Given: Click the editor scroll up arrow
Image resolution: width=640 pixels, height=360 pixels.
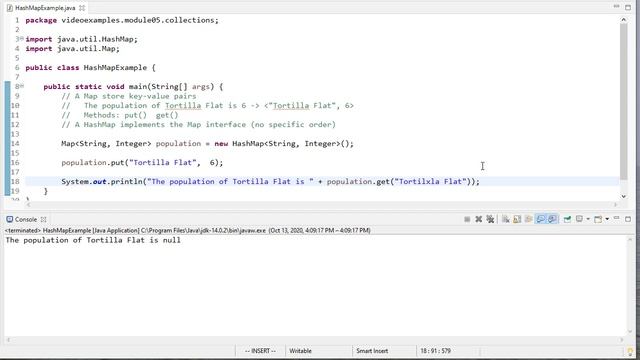Looking at the screenshot, I should point(623,19).
